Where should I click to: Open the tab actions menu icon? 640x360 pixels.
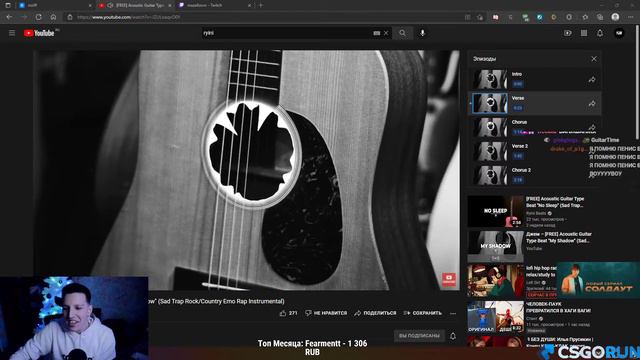pyautogui.click(x=8, y=5)
